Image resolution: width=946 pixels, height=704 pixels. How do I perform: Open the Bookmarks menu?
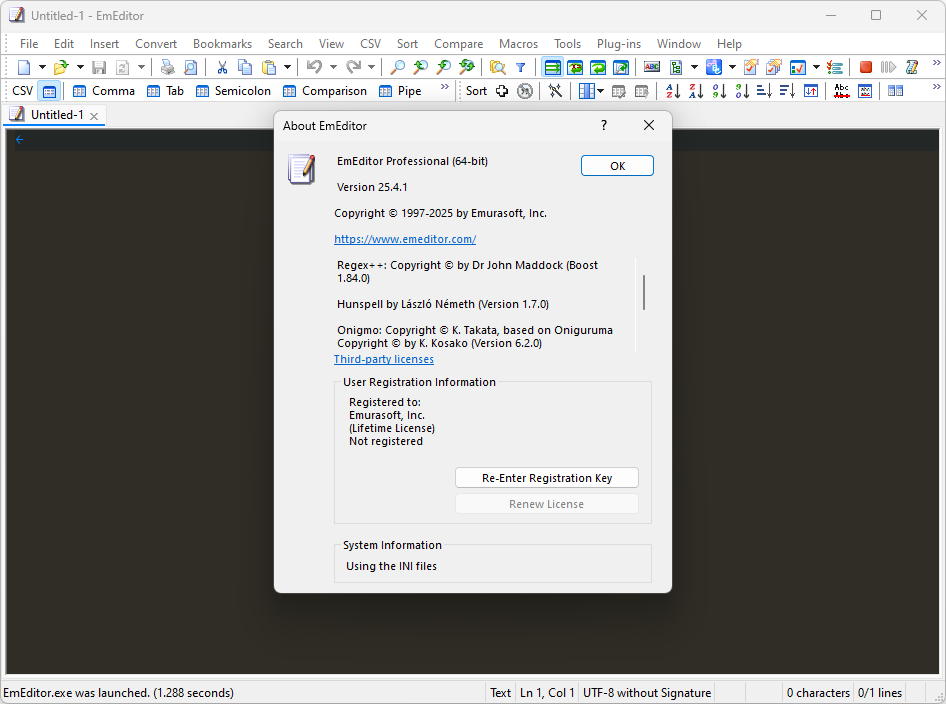click(x=223, y=44)
